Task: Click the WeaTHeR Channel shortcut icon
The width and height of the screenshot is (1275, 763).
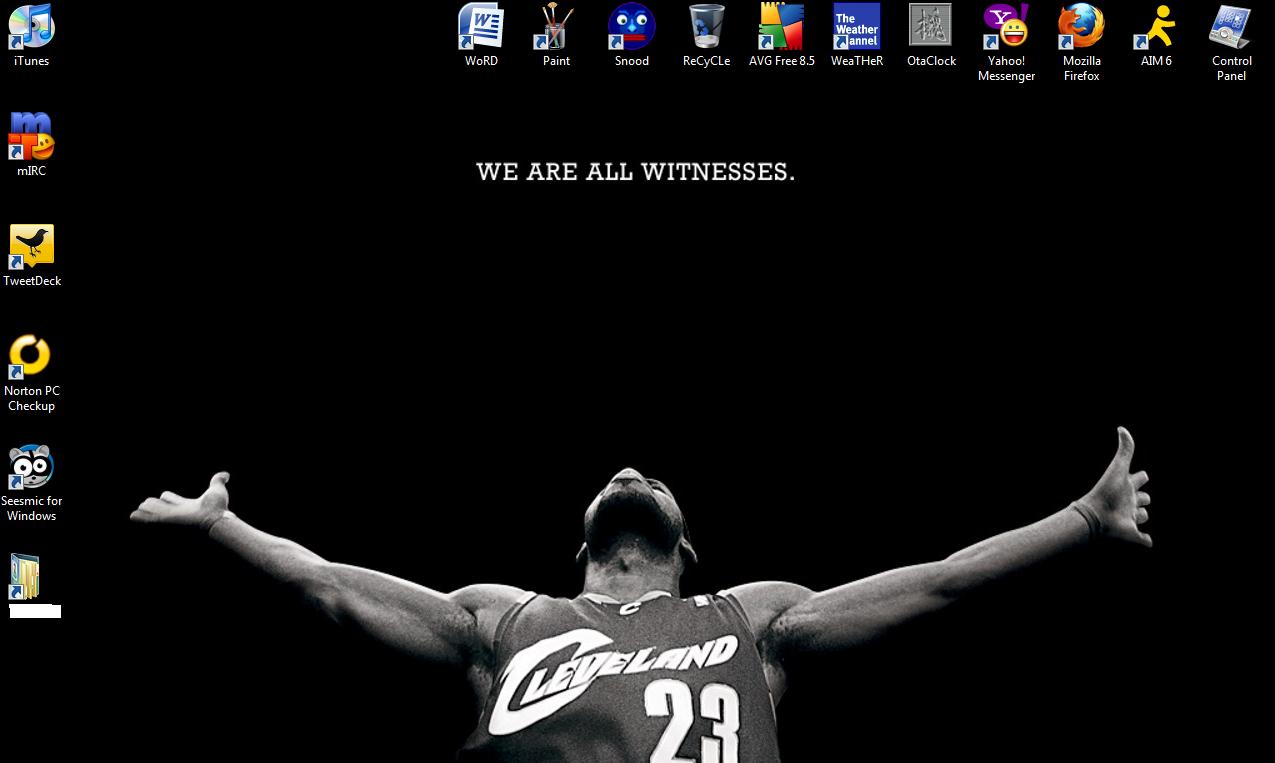Action: 856,27
